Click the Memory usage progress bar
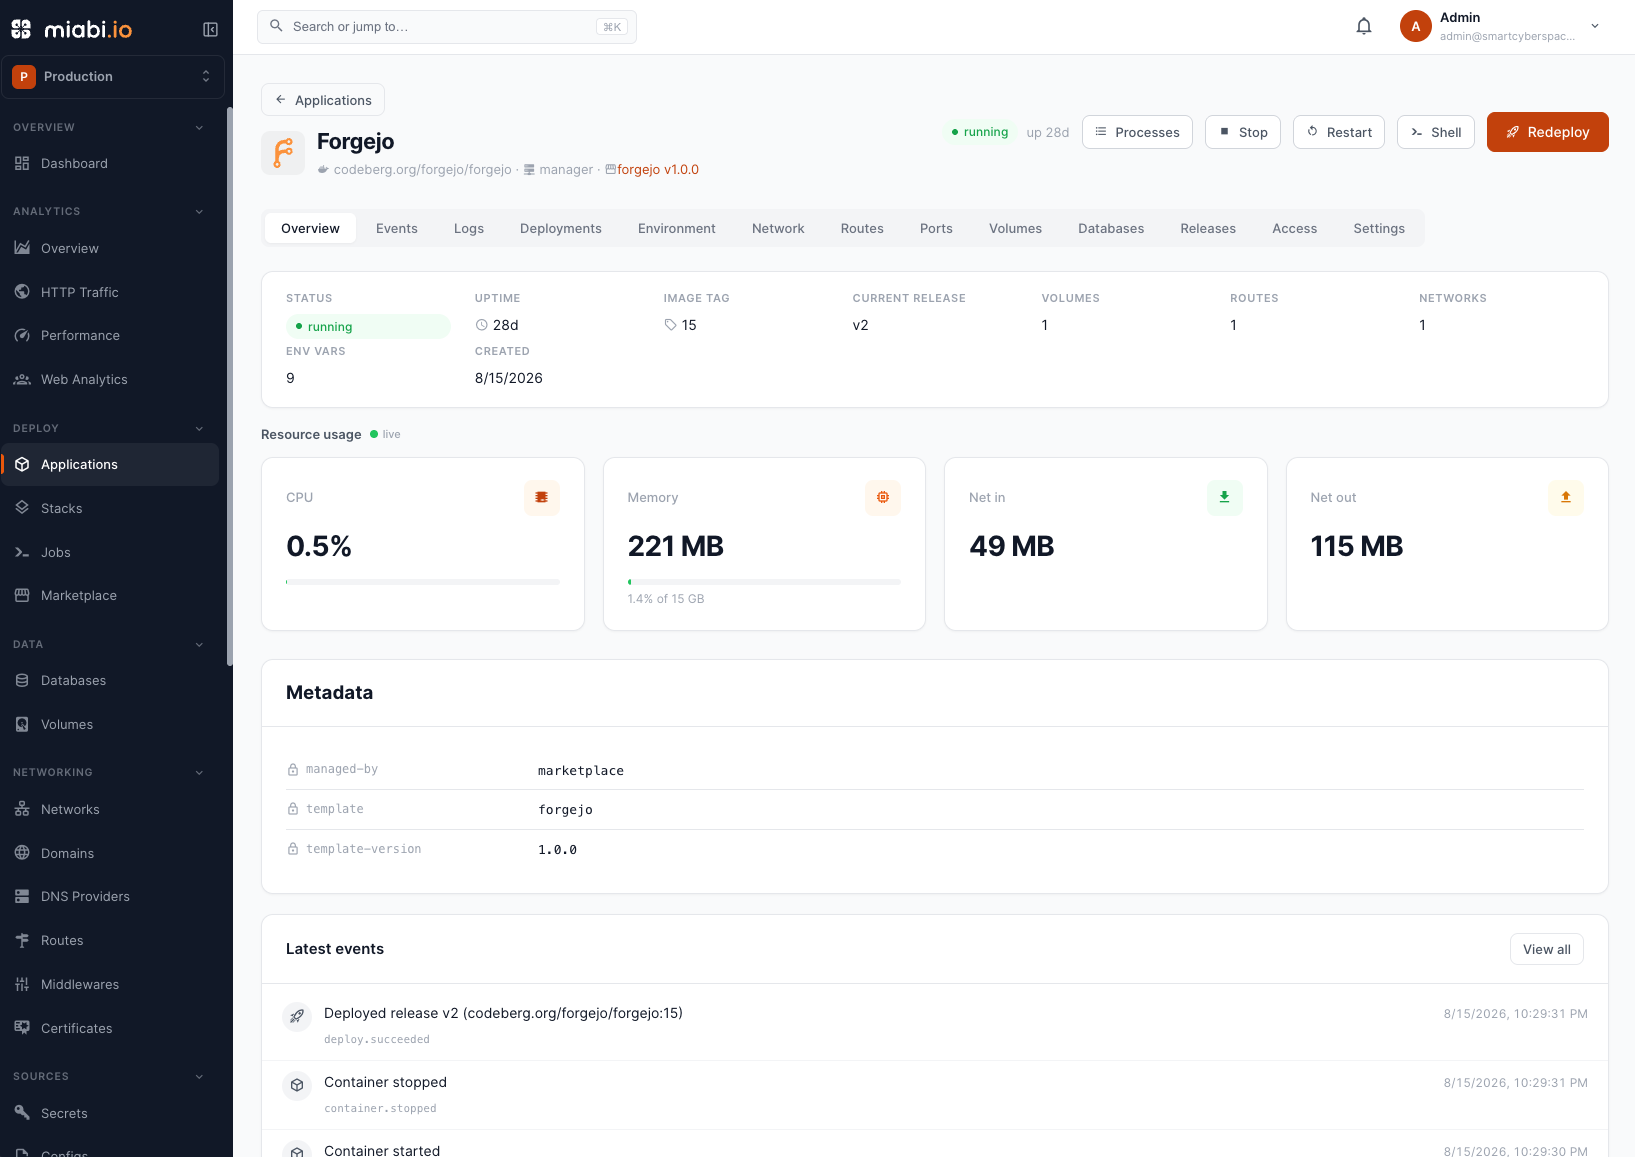The height and width of the screenshot is (1157, 1635). [764, 581]
